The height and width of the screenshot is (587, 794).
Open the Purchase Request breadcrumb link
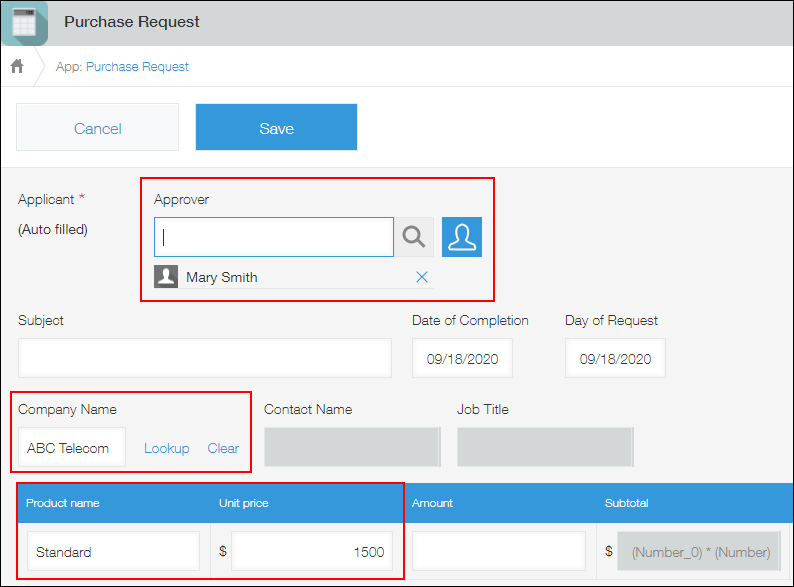click(137, 67)
